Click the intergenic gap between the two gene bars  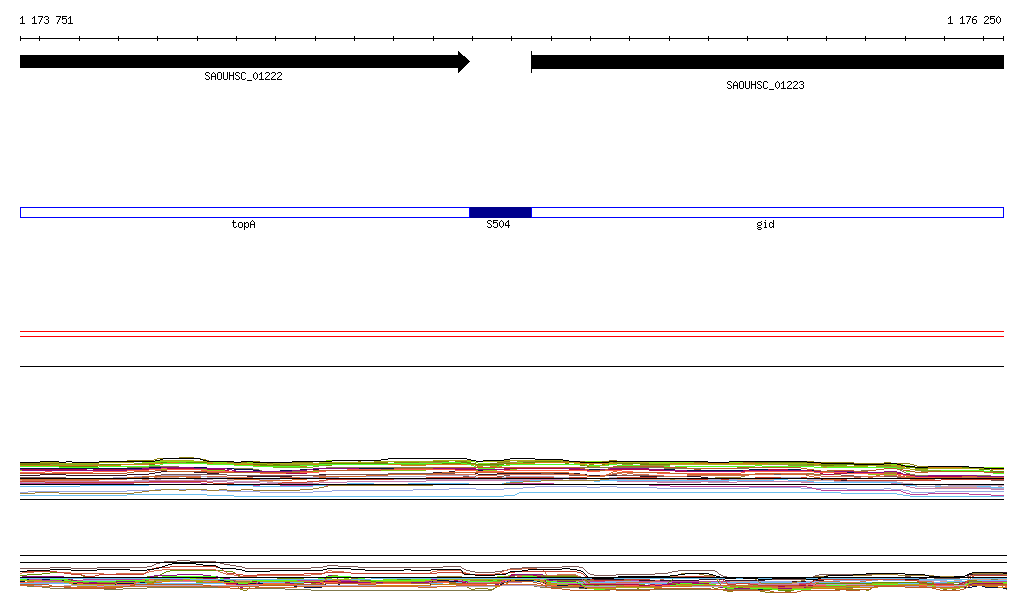(500, 62)
